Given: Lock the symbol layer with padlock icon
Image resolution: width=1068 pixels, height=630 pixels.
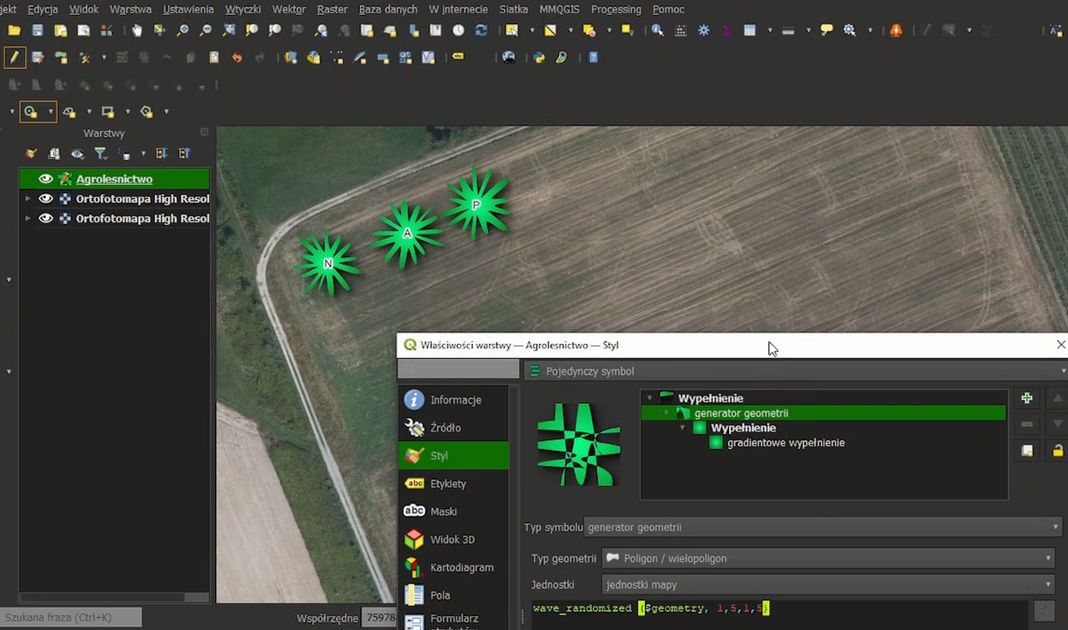Looking at the screenshot, I should [1057, 451].
